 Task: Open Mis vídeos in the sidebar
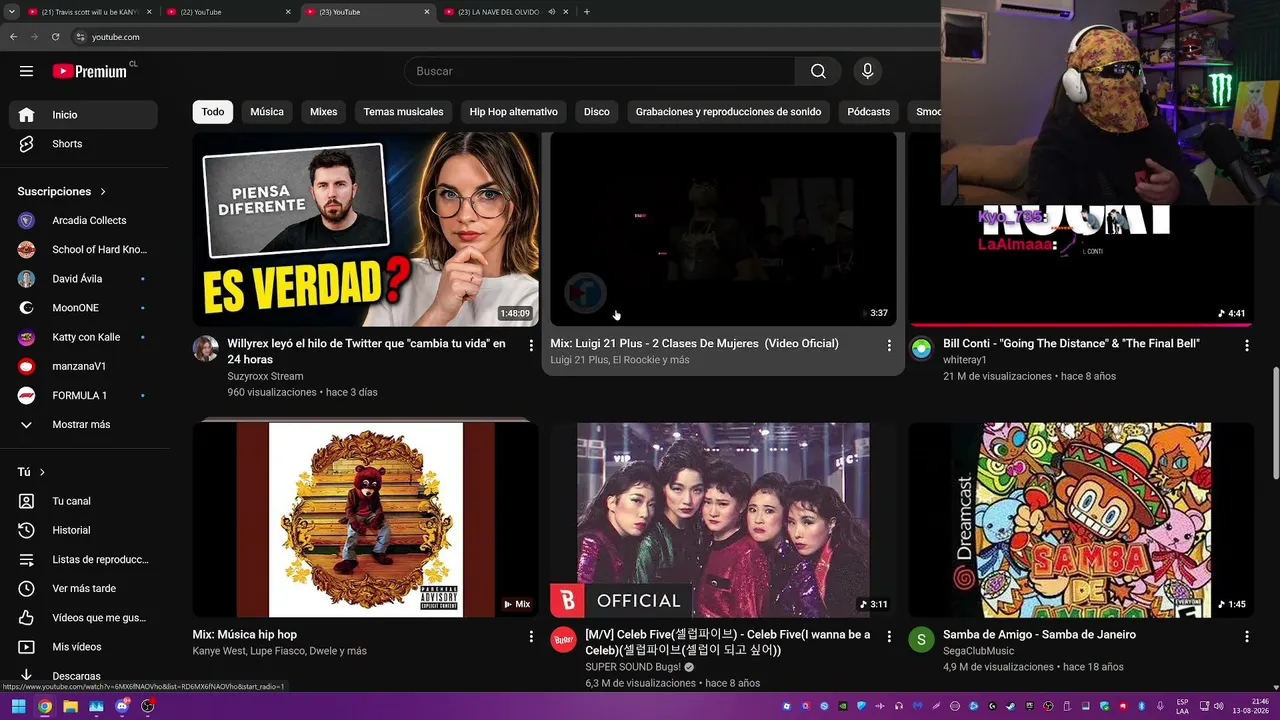[83, 646]
